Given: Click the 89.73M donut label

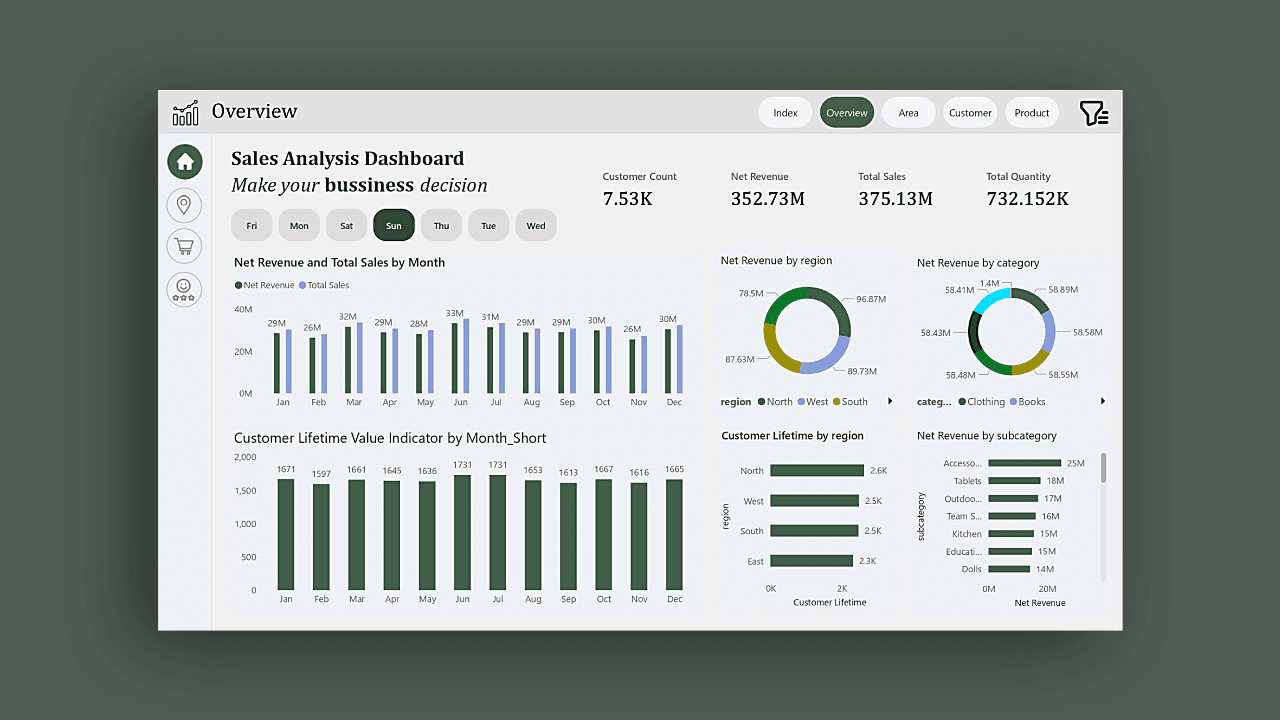Looking at the screenshot, I should (862, 371).
